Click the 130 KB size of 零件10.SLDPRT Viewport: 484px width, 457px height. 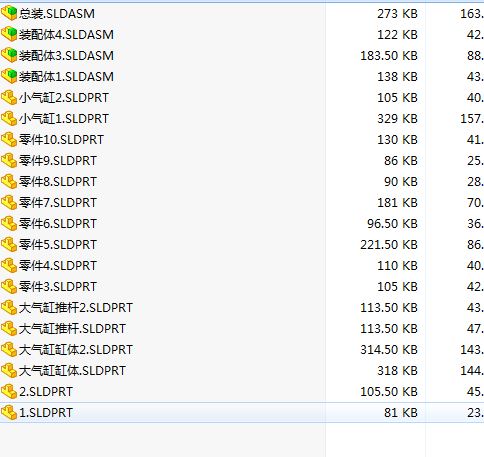[x=397, y=140]
